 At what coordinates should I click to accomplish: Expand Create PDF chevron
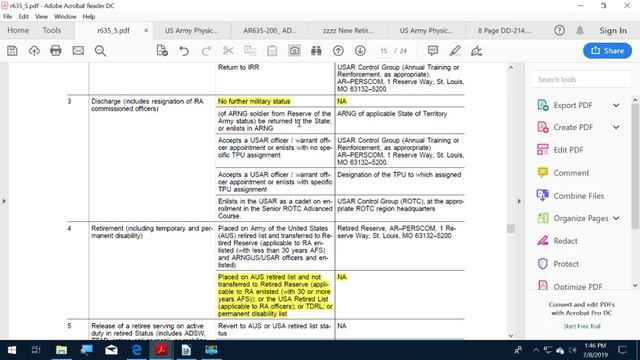tap(616, 127)
